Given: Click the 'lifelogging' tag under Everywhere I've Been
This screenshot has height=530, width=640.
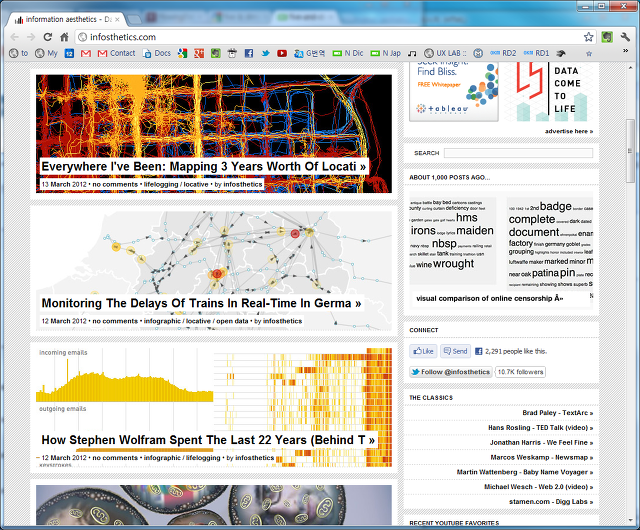Looking at the screenshot, I should (x=161, y=185).
